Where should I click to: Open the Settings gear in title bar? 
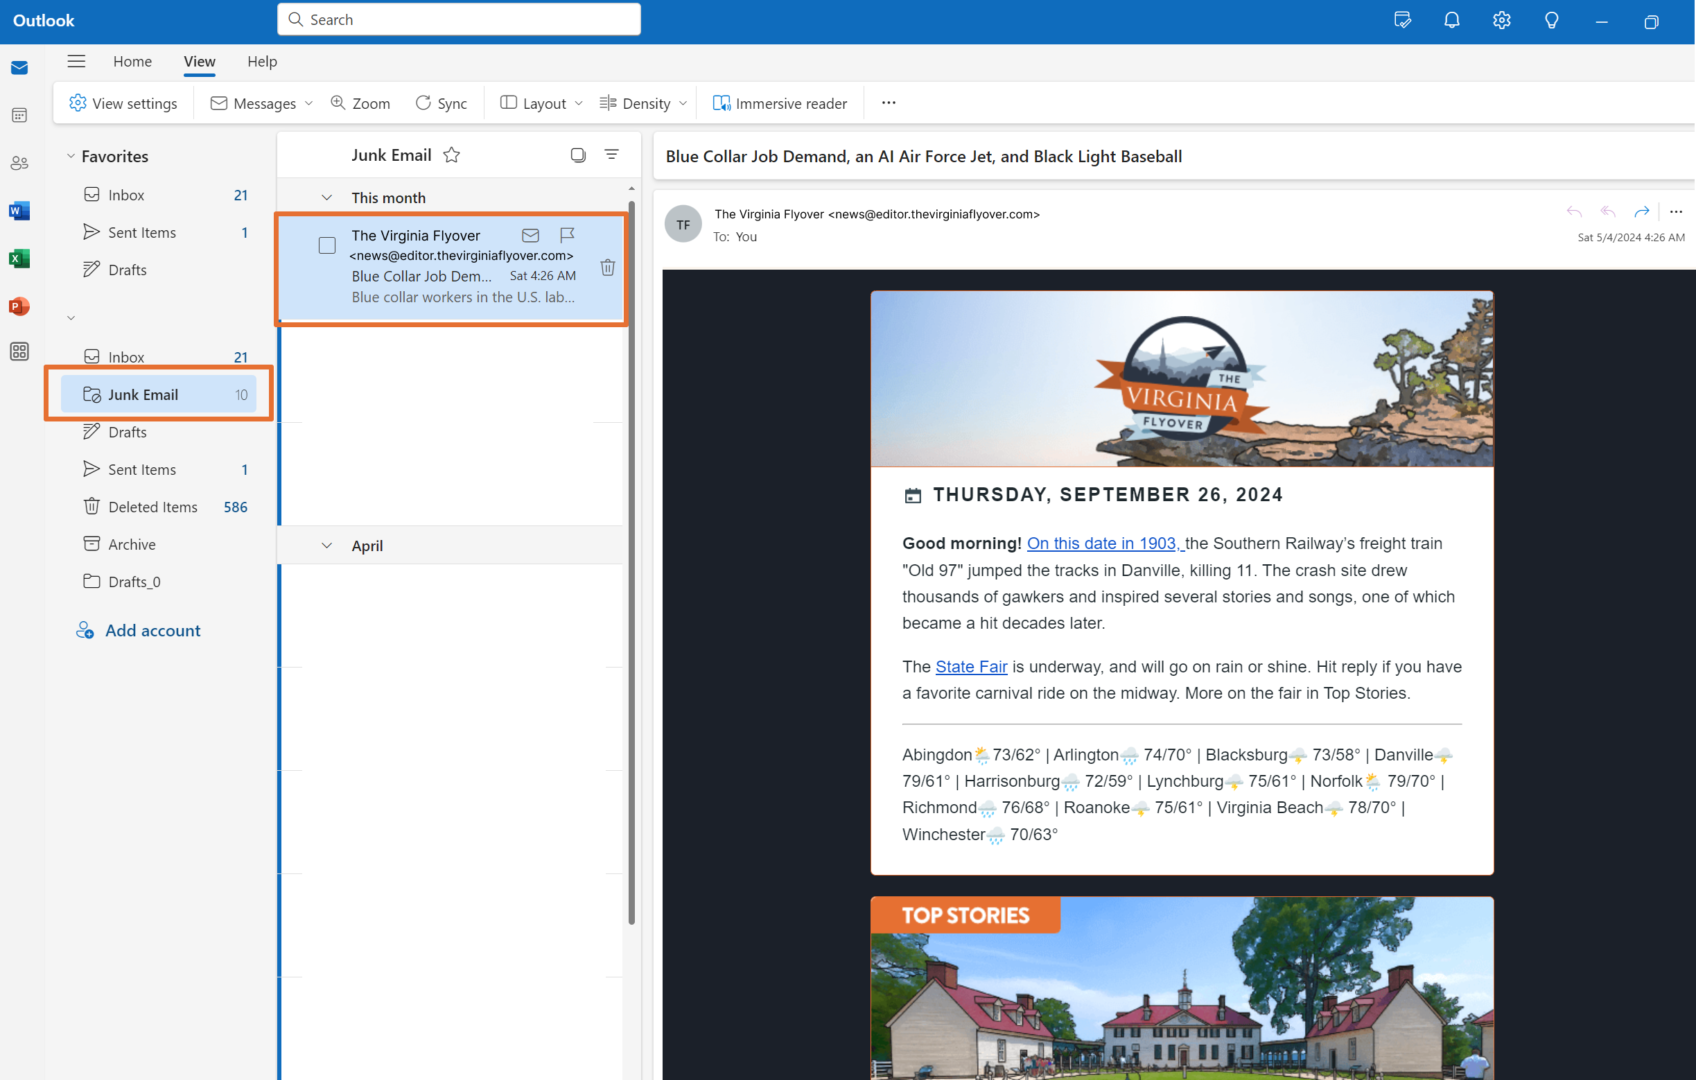point(1502,20)
